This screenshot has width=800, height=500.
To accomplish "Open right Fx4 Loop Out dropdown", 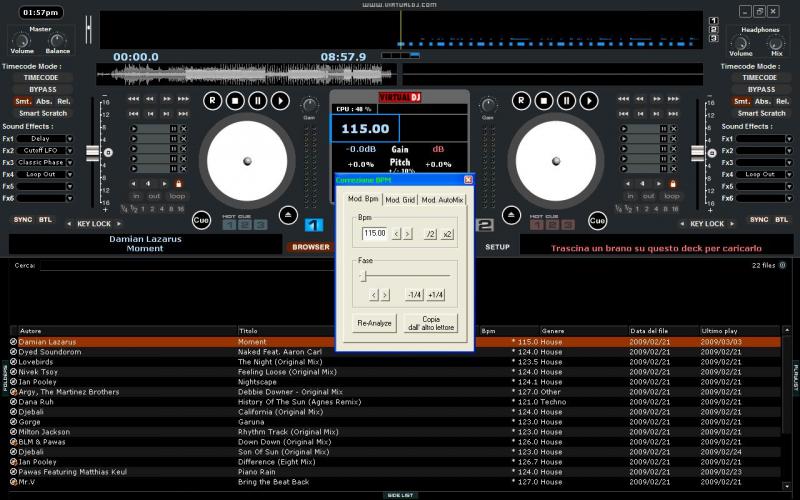I will tap(789, 174).
